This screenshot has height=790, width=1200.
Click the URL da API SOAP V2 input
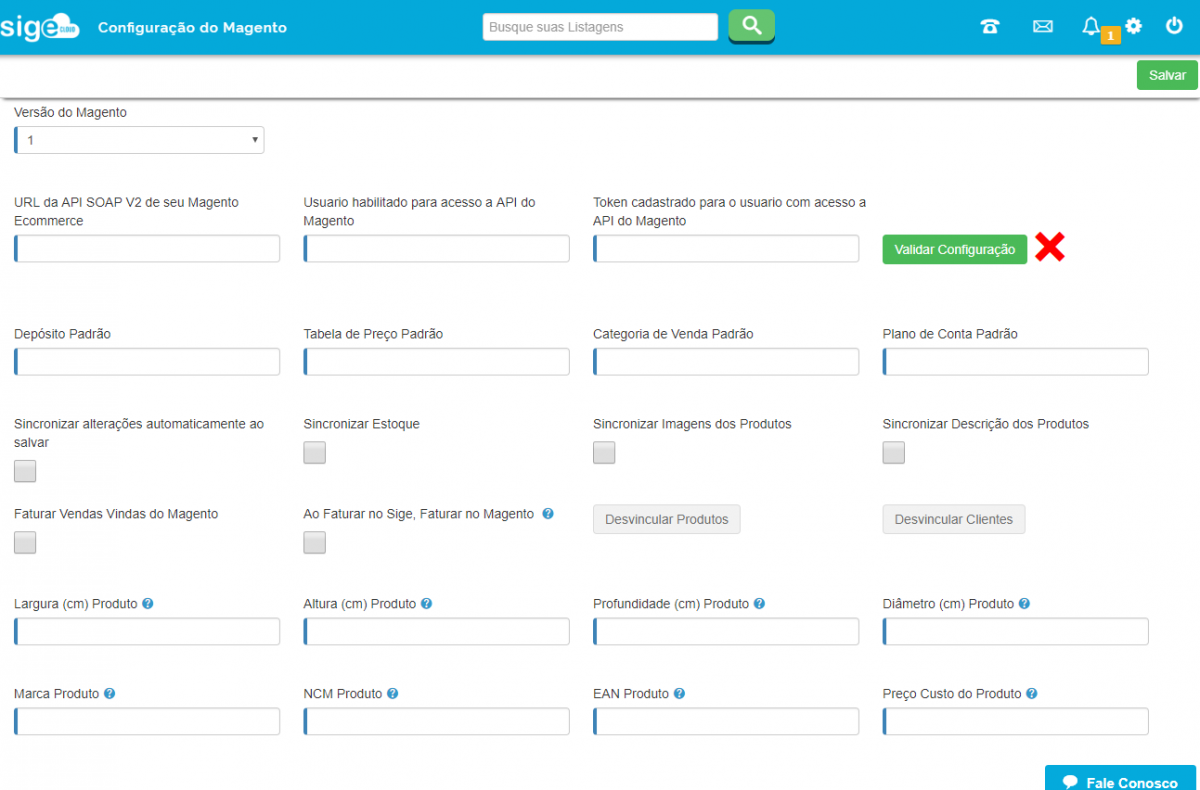147,249
